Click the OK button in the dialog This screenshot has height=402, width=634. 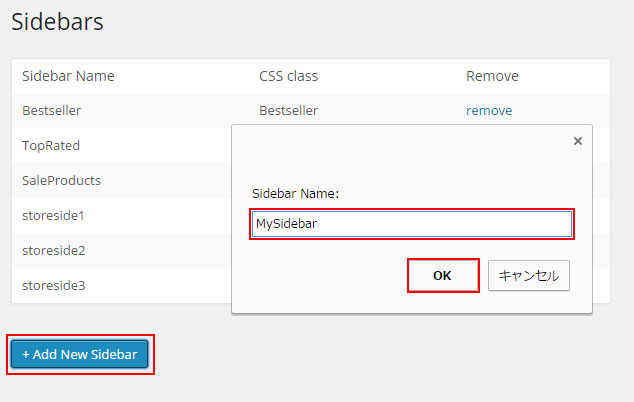click(x=442, y=275)
